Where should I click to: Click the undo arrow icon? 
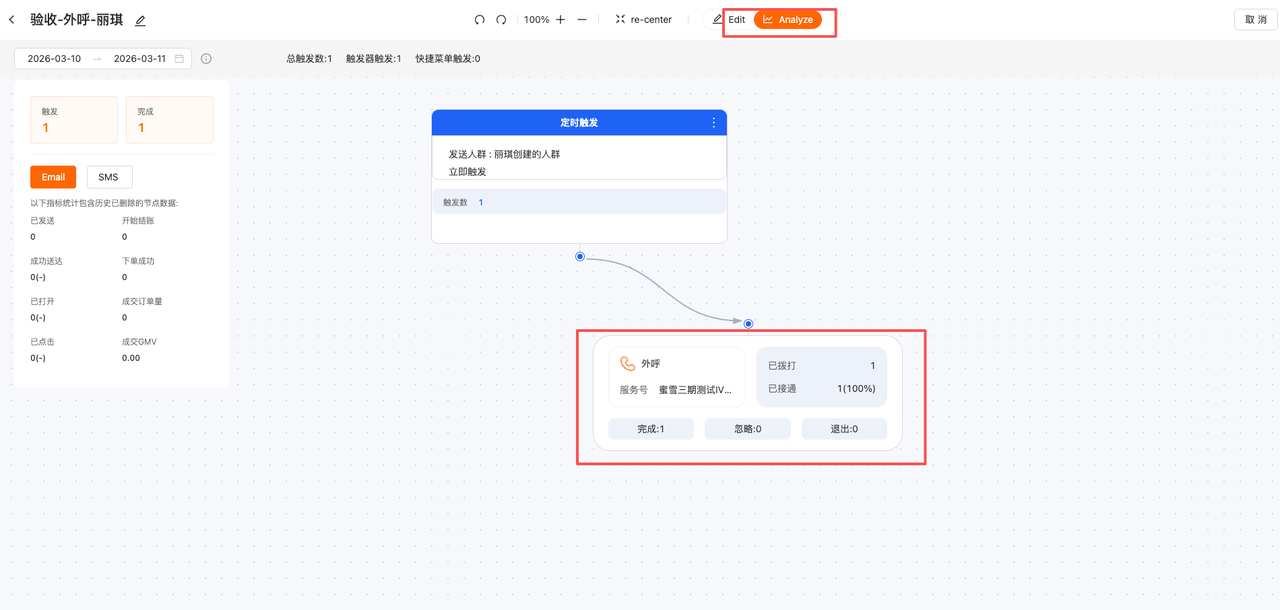pyautogui.click(x=479, y=20)
